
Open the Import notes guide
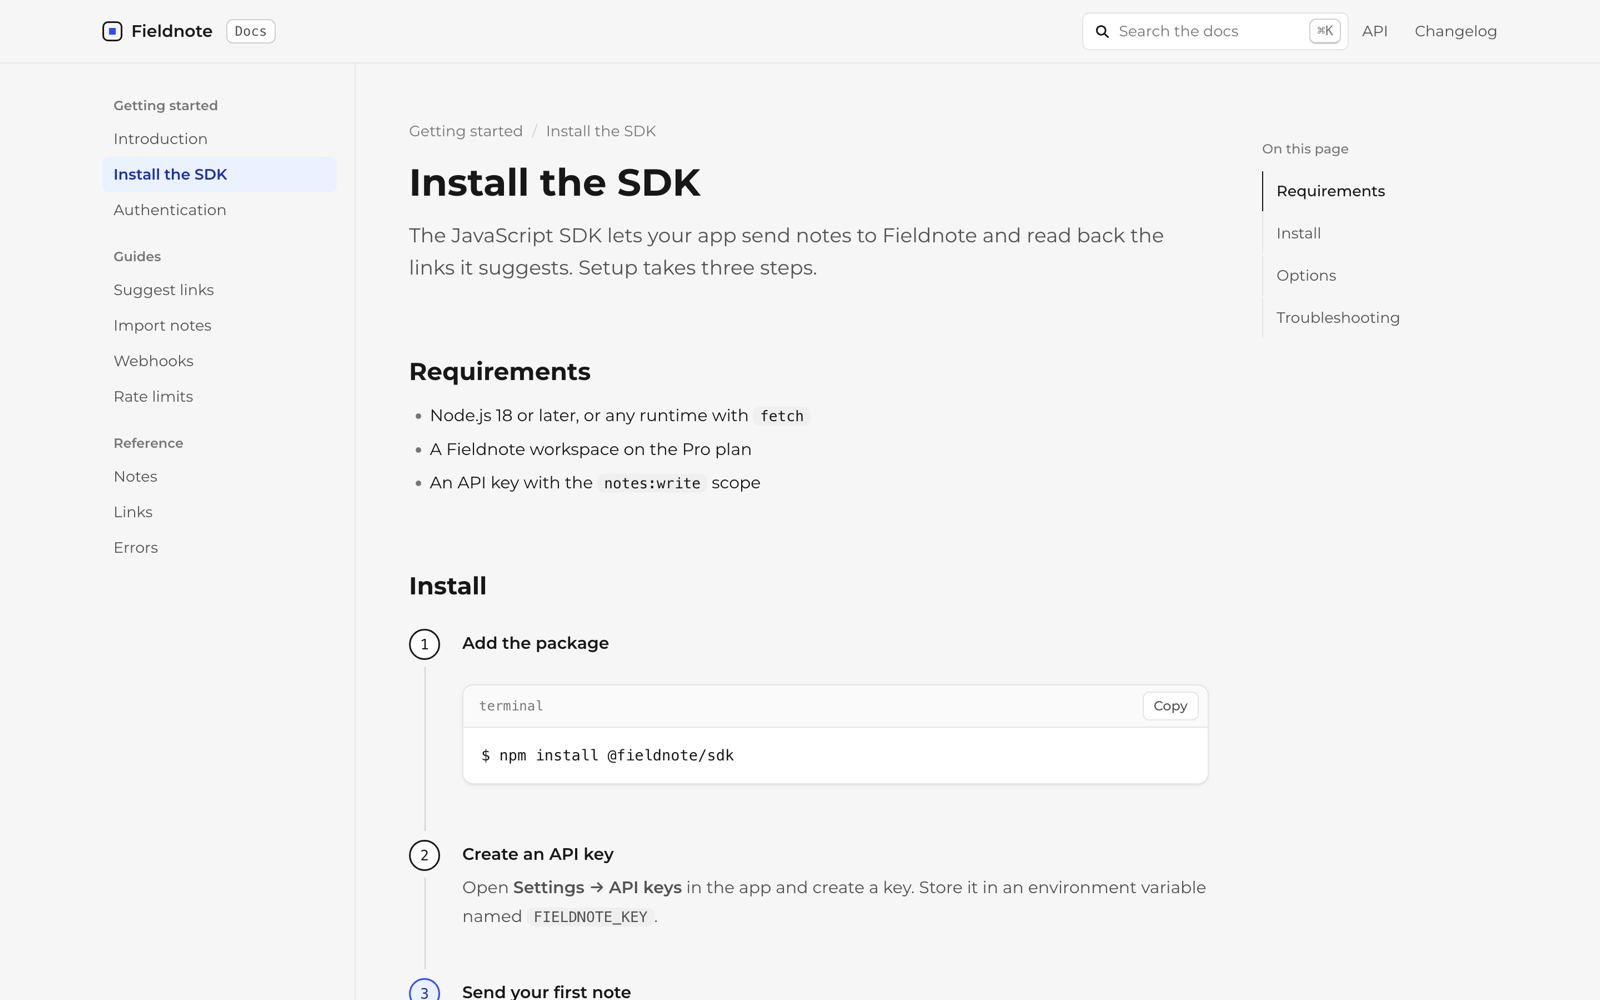219,326
